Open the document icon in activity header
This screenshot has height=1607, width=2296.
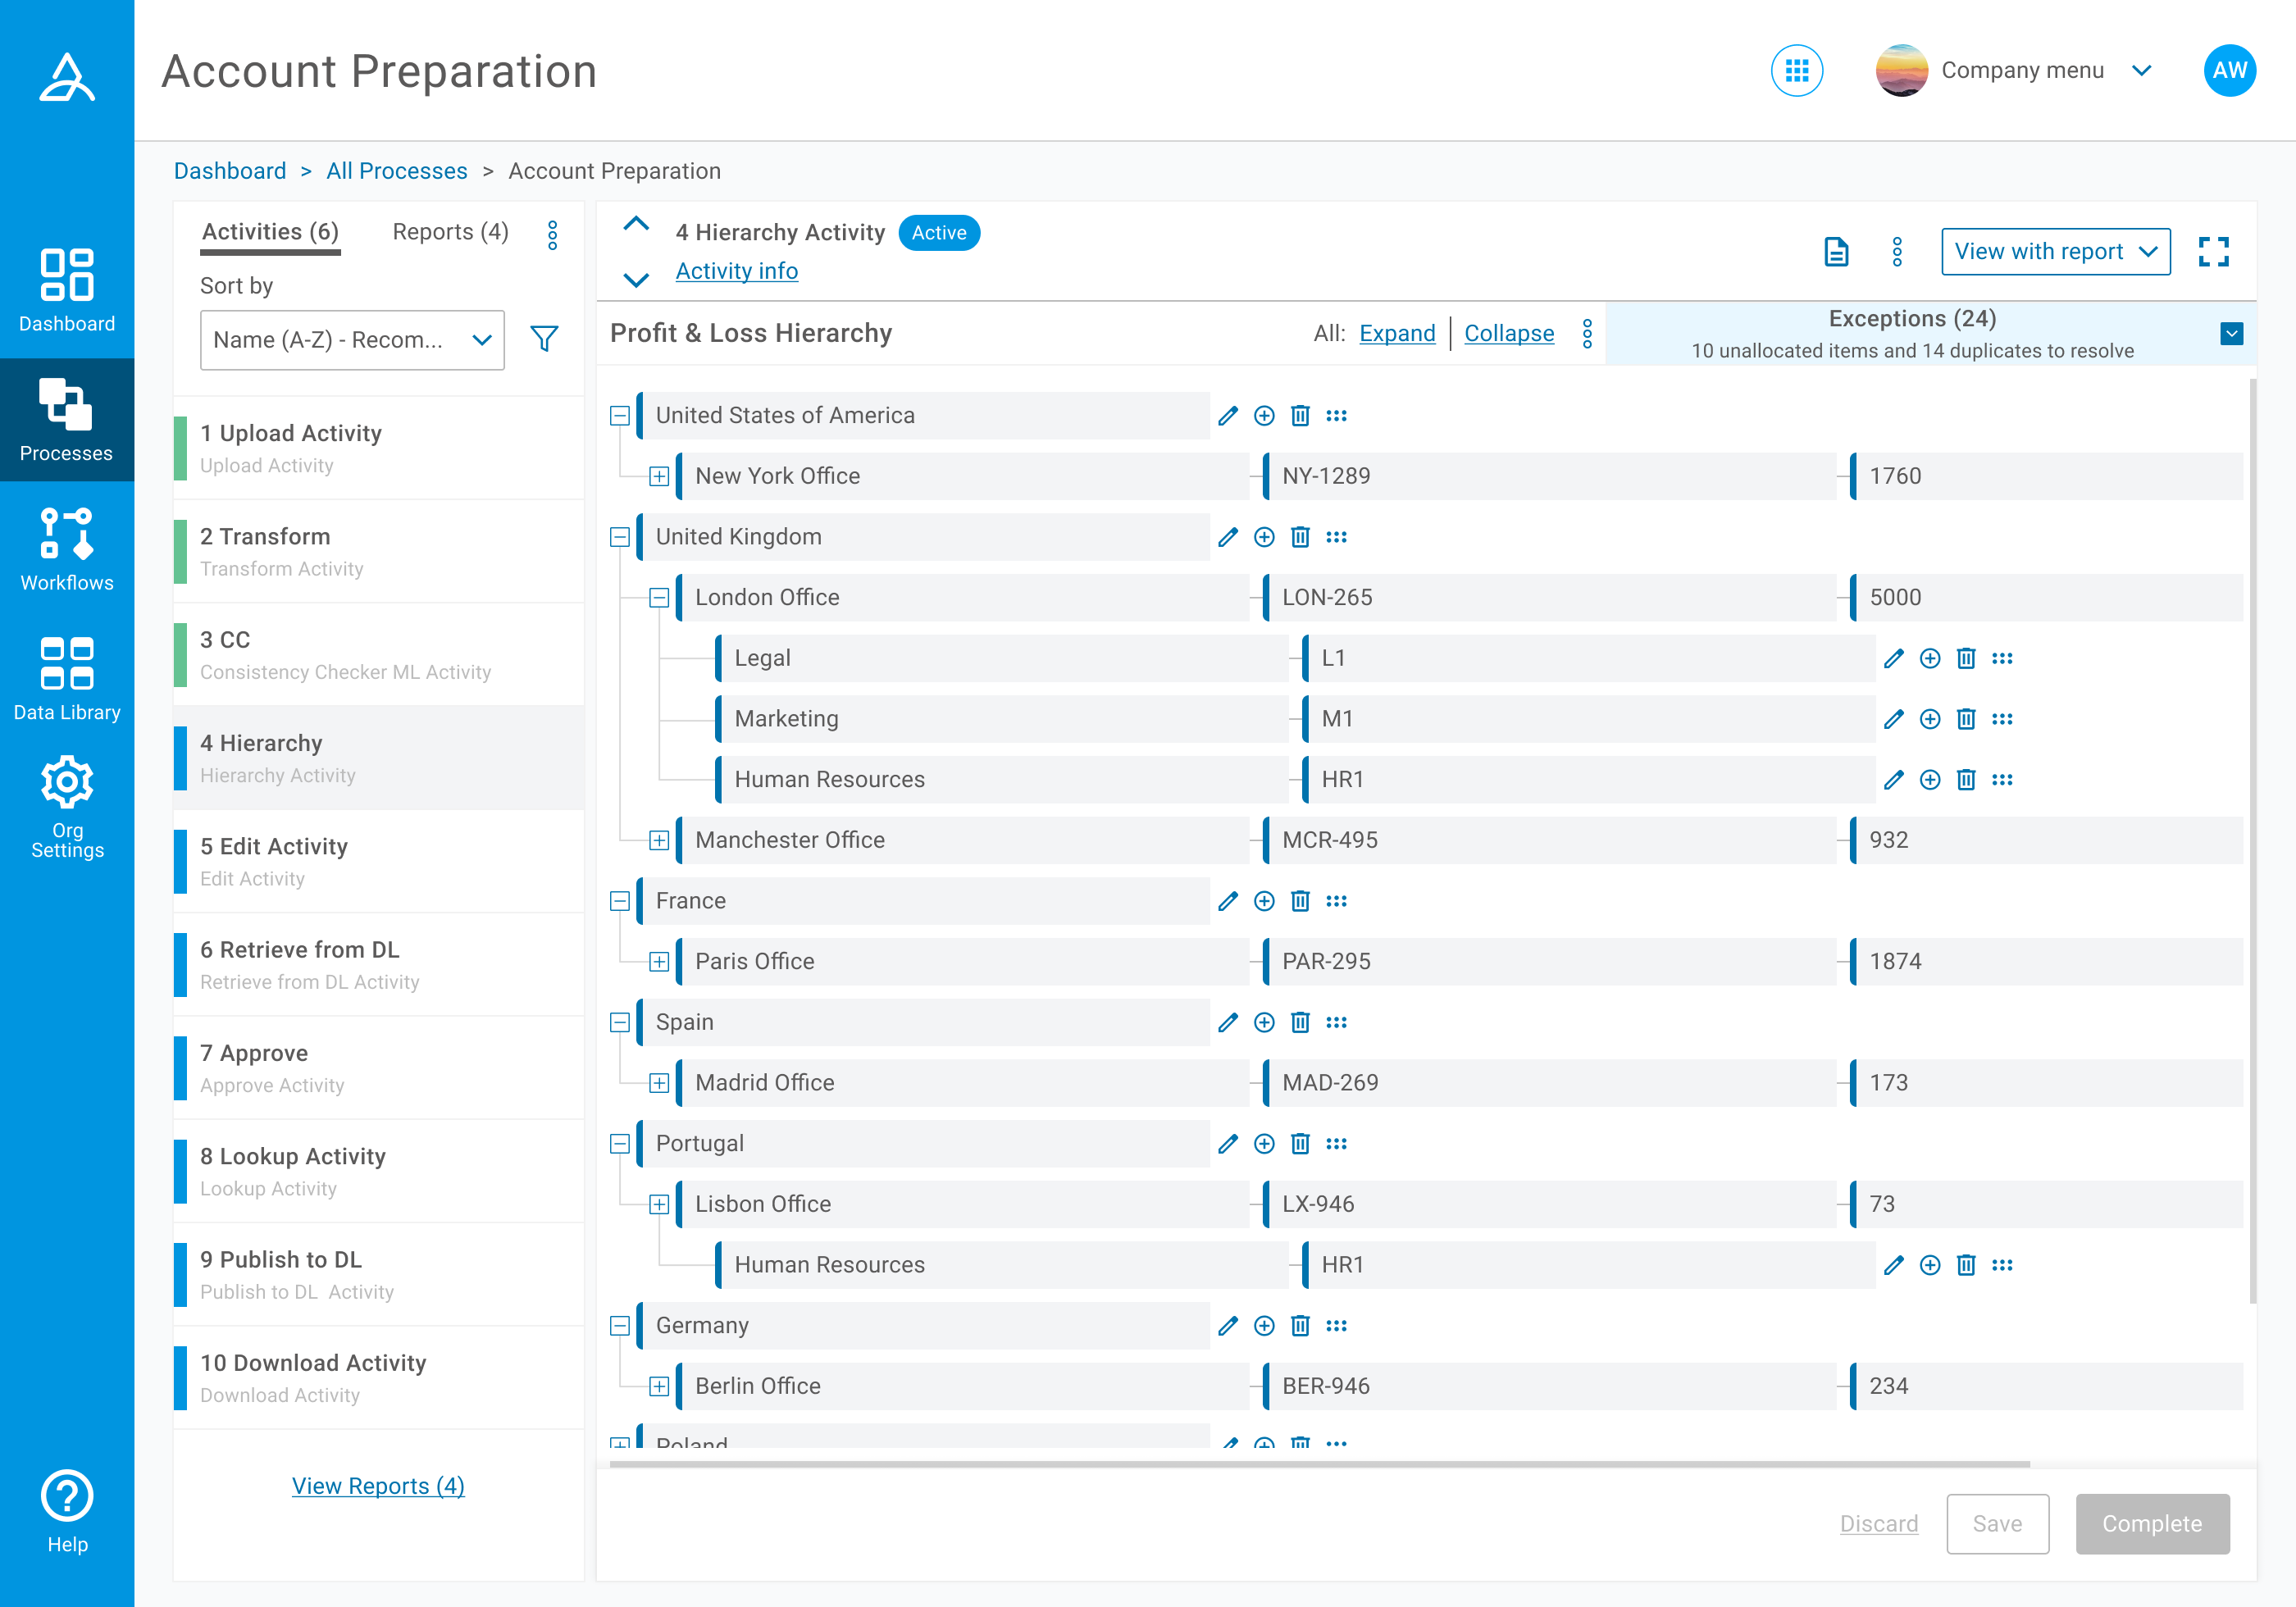(x=1835, y=252)
